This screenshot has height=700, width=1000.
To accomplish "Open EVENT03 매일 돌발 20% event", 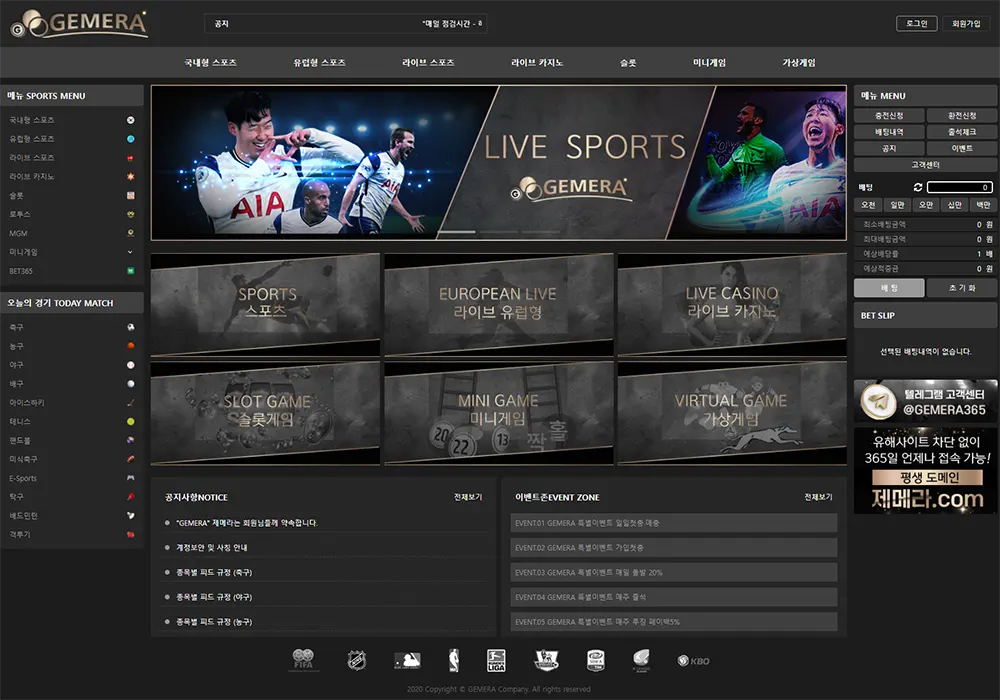I will point(673,572).
